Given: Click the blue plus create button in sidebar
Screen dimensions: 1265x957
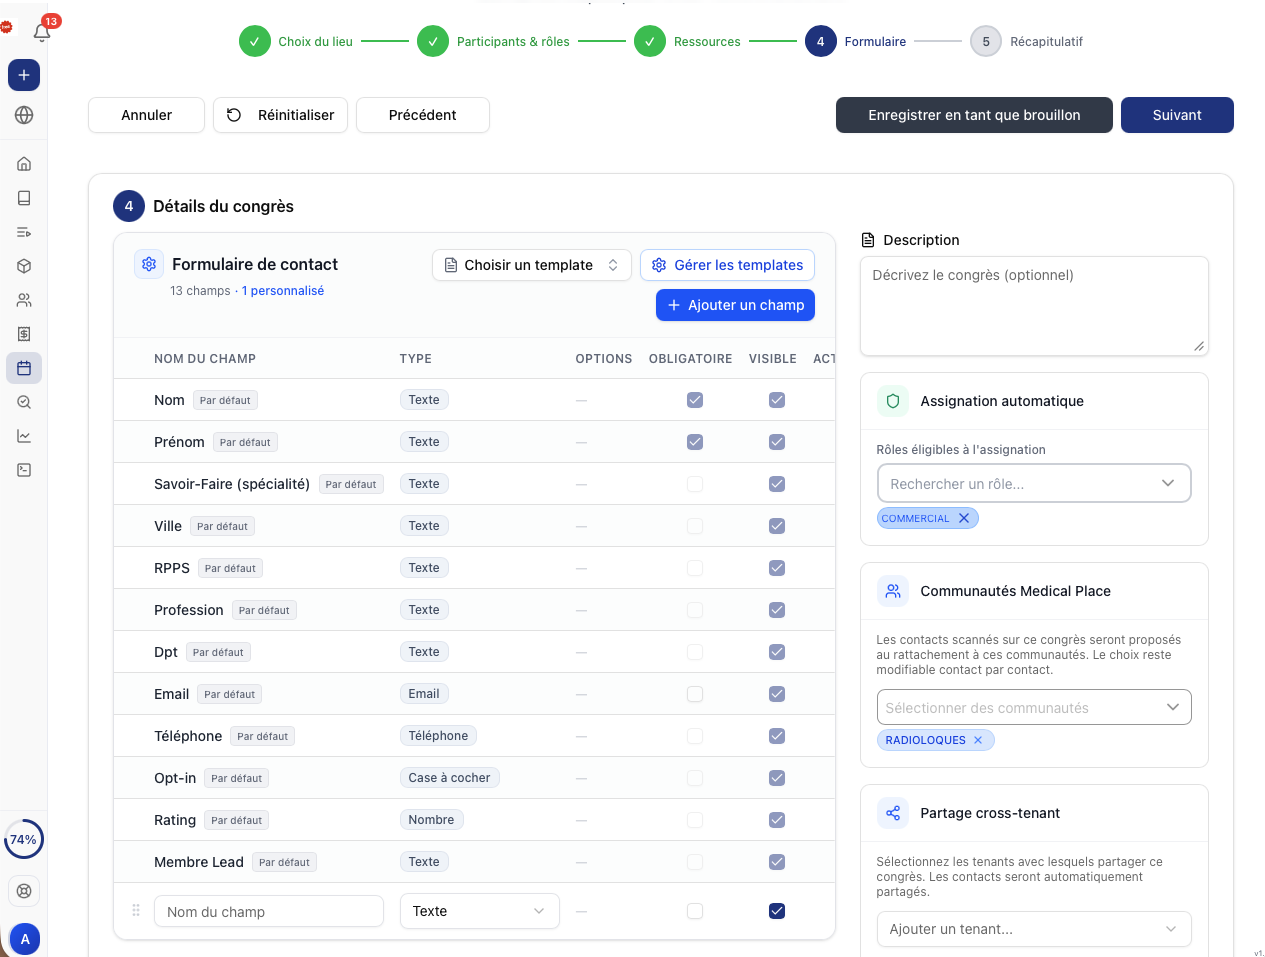Looking at the screenshot, I should pos(24,75).
